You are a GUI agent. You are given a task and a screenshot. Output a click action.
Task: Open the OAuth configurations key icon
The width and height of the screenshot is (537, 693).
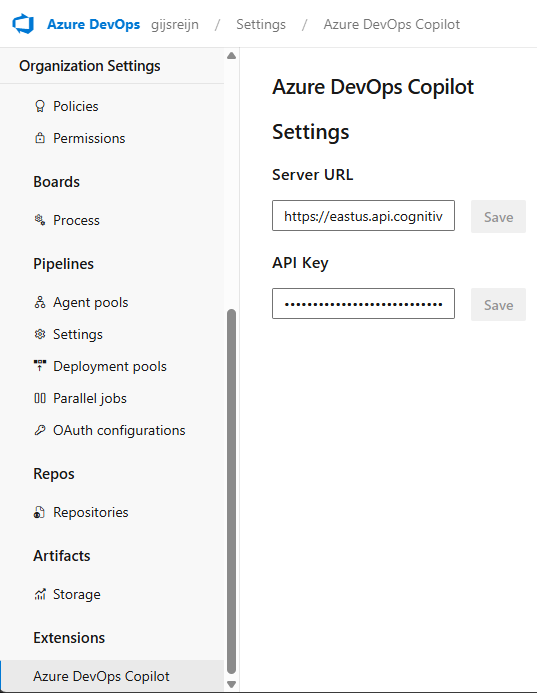point(40,430)
